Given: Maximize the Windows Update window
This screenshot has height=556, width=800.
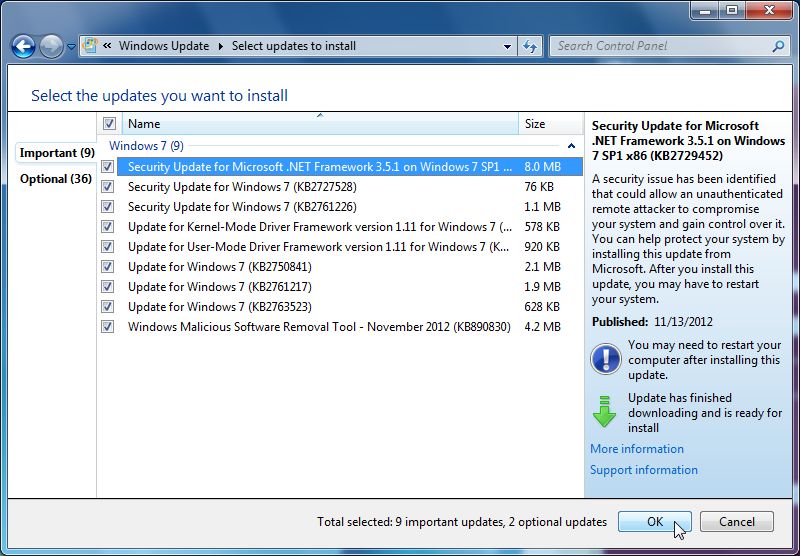Looking at the screenshot, I should [x=732, y=10].
